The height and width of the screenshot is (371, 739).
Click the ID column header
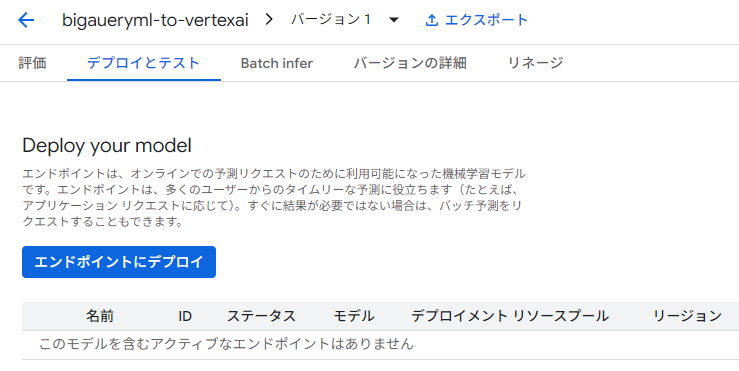tap(185, 316)
